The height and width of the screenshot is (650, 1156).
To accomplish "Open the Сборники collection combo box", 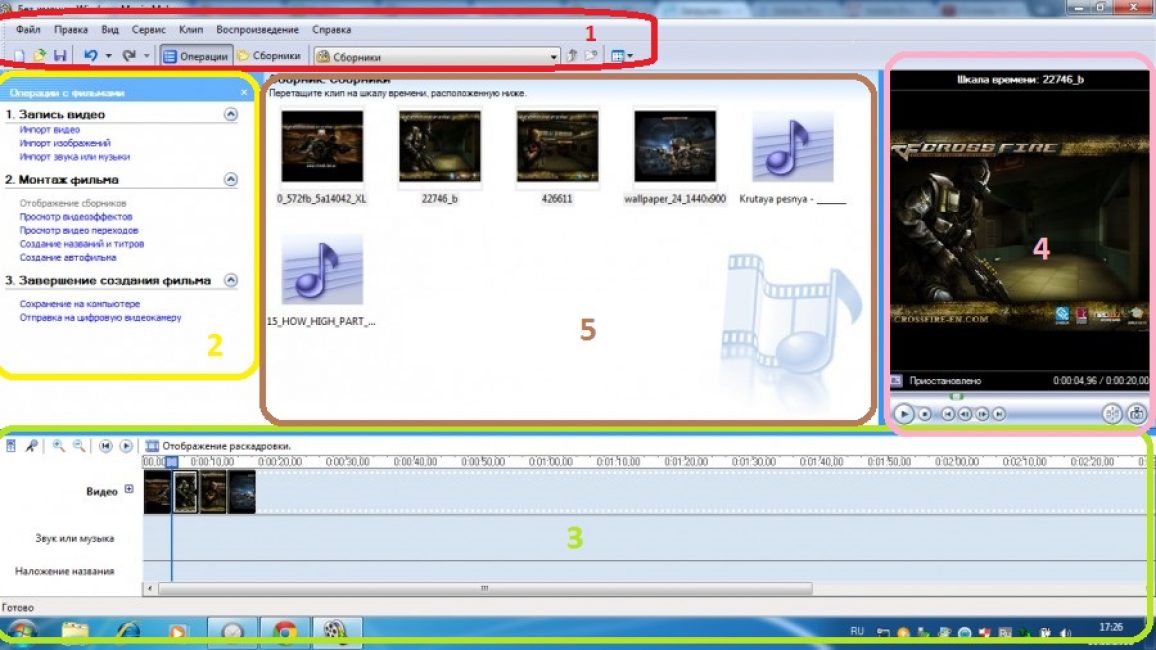I will pos(436,57).
